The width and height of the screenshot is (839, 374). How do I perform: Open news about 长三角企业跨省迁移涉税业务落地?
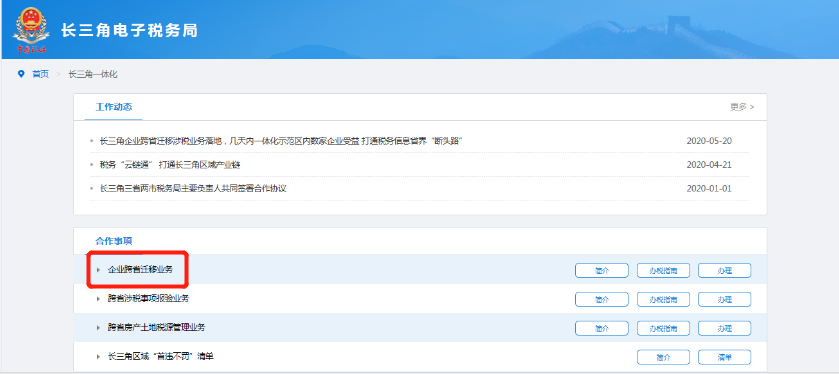[x=280, y=141]
